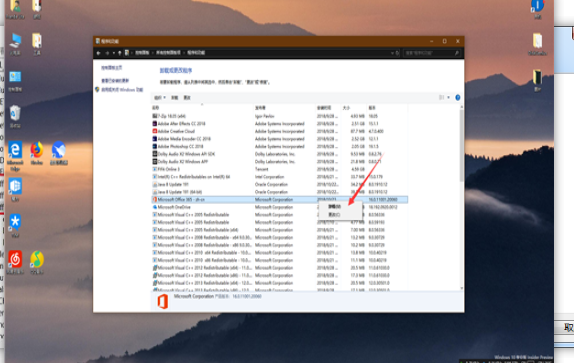Click the Microsoft OneDrive cloud icon
The width and height of the screenshot is (574, 363).
(x=154, y=207)
